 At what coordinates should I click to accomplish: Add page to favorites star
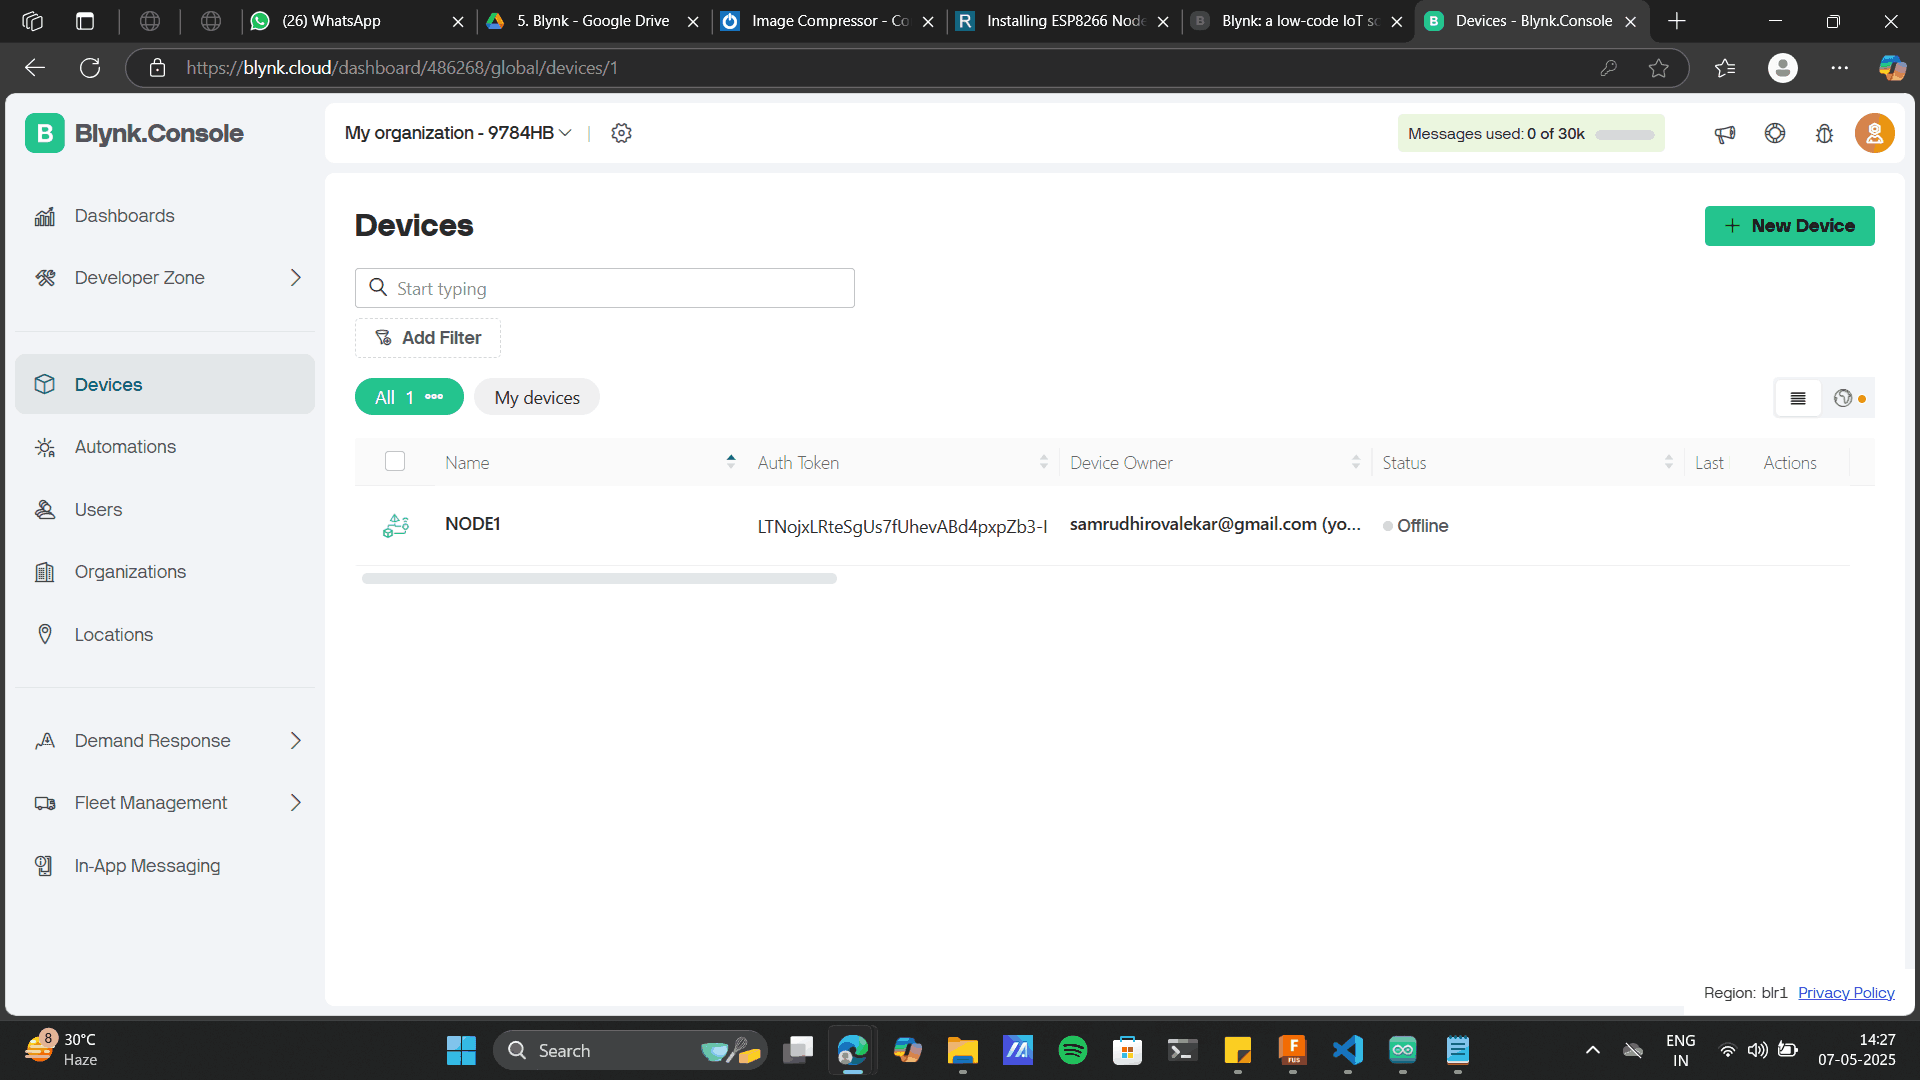point(1659,68)
